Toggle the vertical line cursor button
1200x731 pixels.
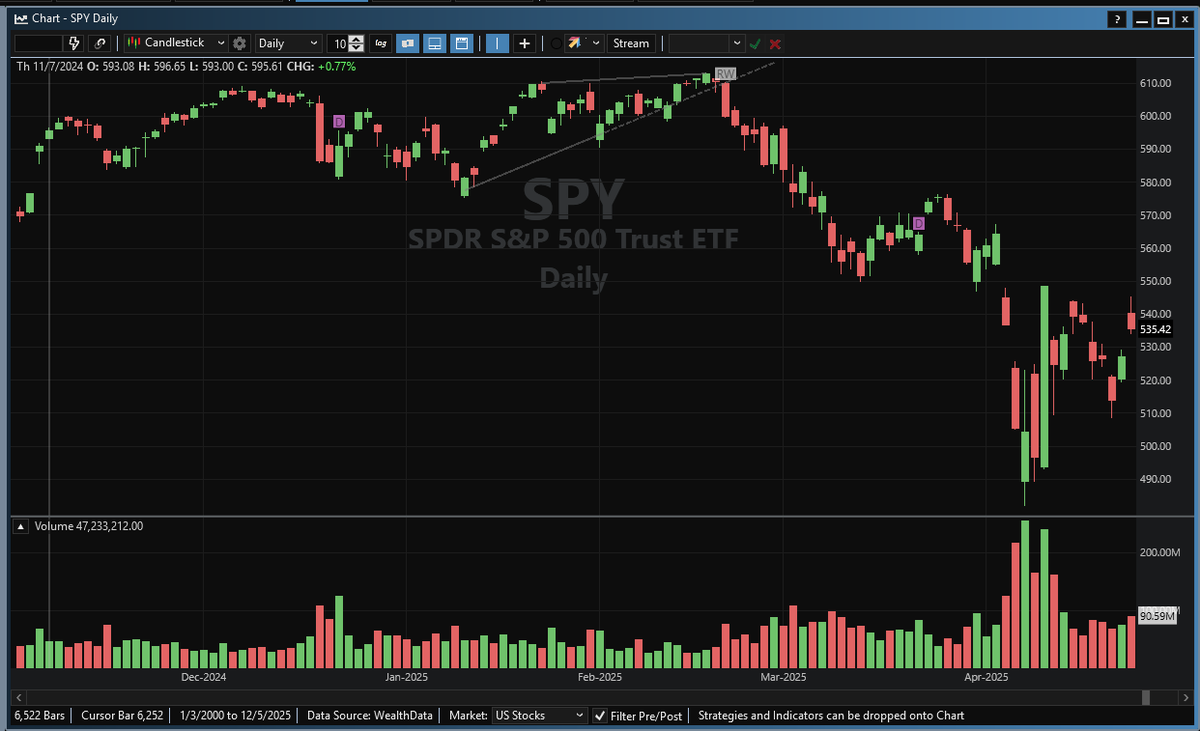point(497,43)
